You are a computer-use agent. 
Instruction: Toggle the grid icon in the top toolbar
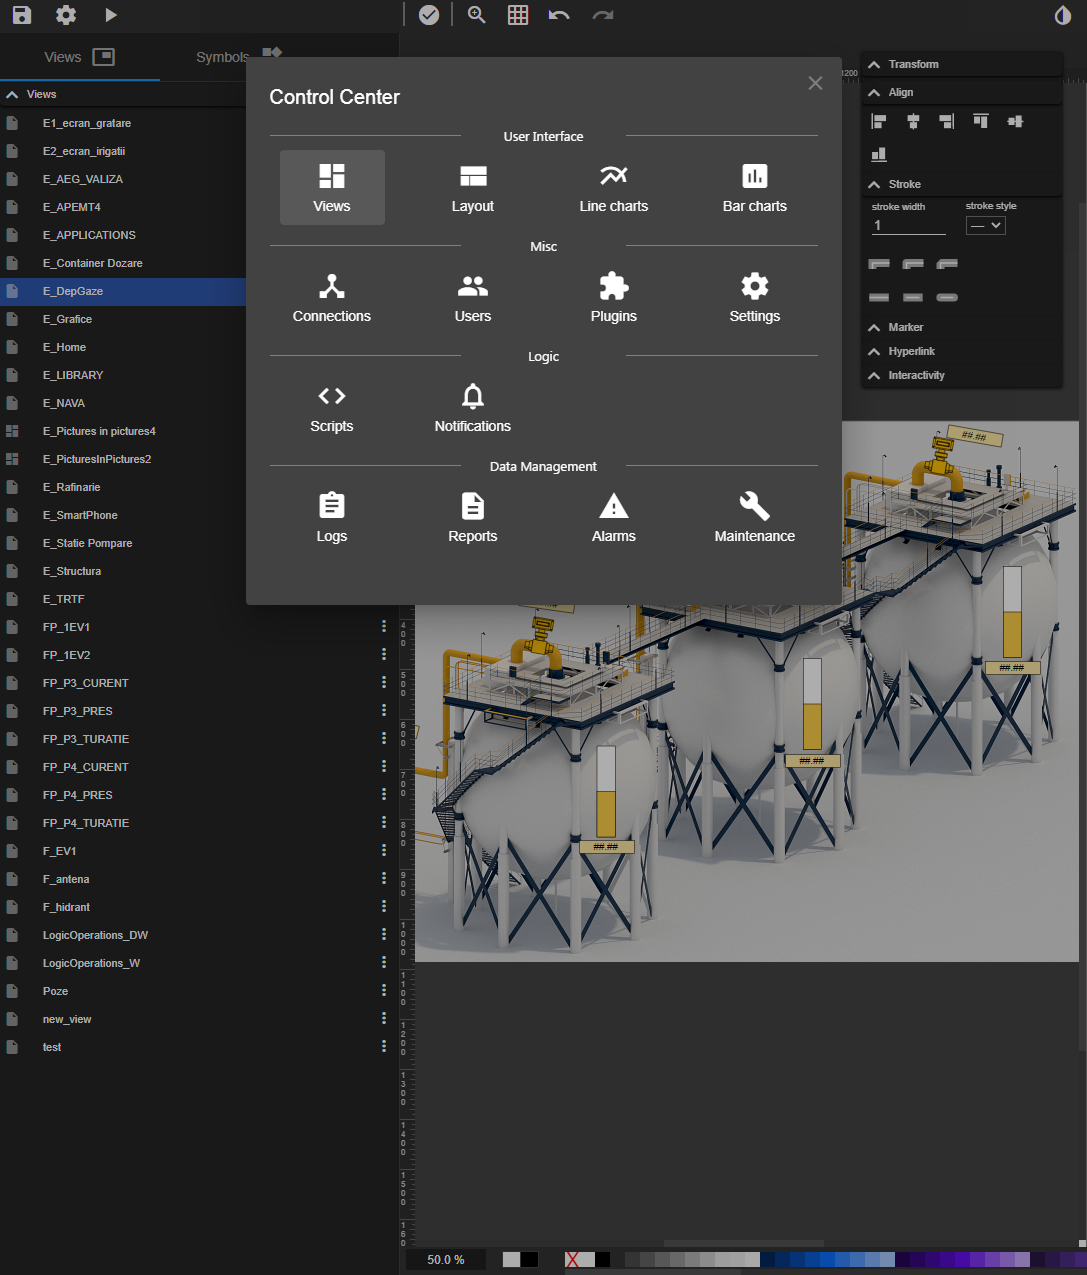click(517, 15)
